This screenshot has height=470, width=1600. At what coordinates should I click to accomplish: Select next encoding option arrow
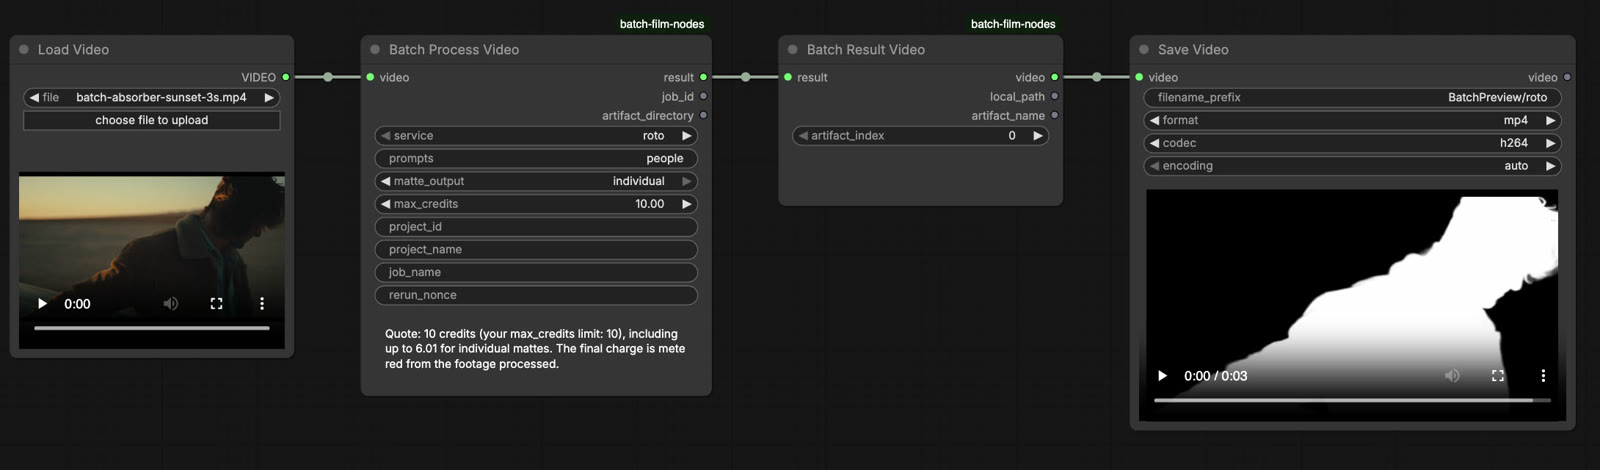click(x=1551, y=166)
